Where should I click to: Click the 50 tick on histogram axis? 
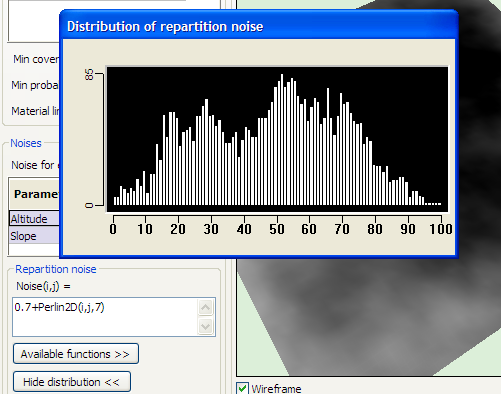pos(277,229)
